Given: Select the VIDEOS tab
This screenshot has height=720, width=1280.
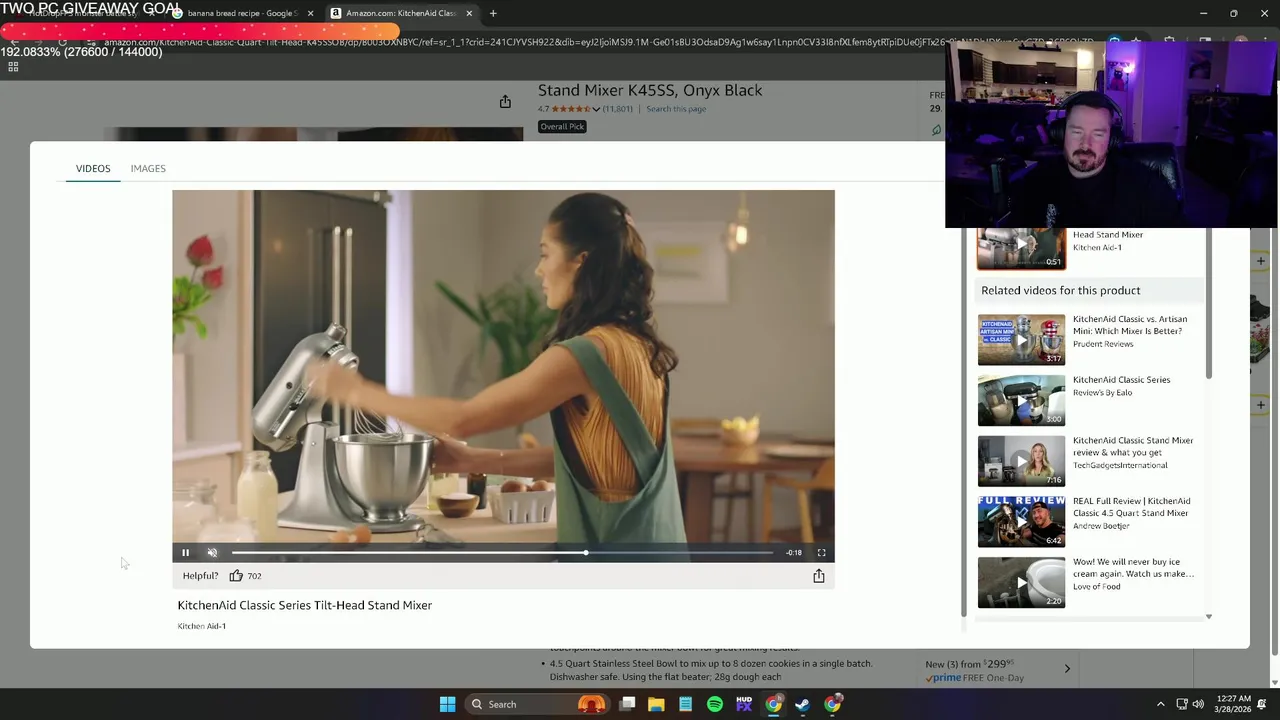Looking at the screenshot, I should (93, 168).
